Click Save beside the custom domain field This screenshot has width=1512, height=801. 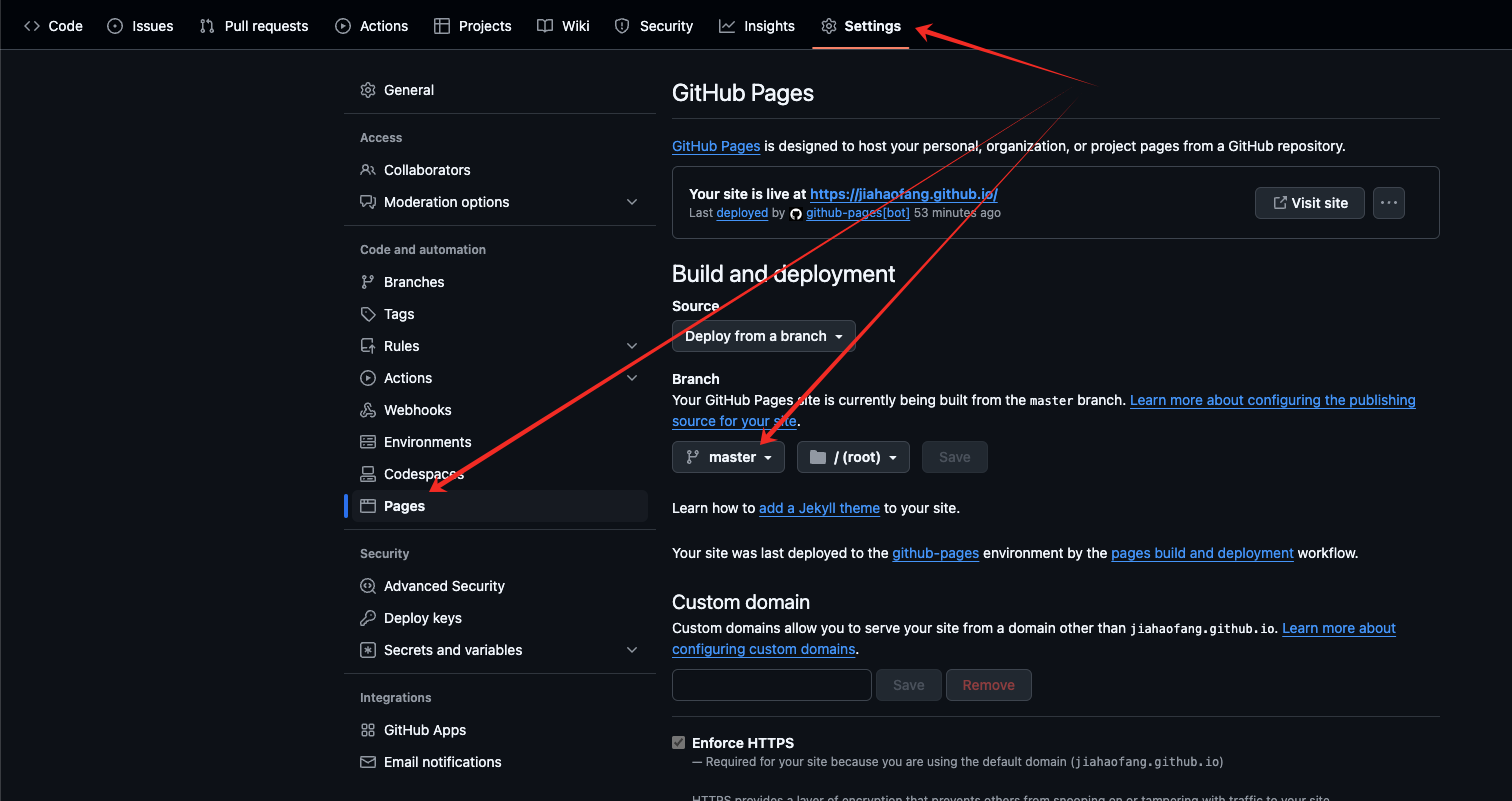(909, 685)
